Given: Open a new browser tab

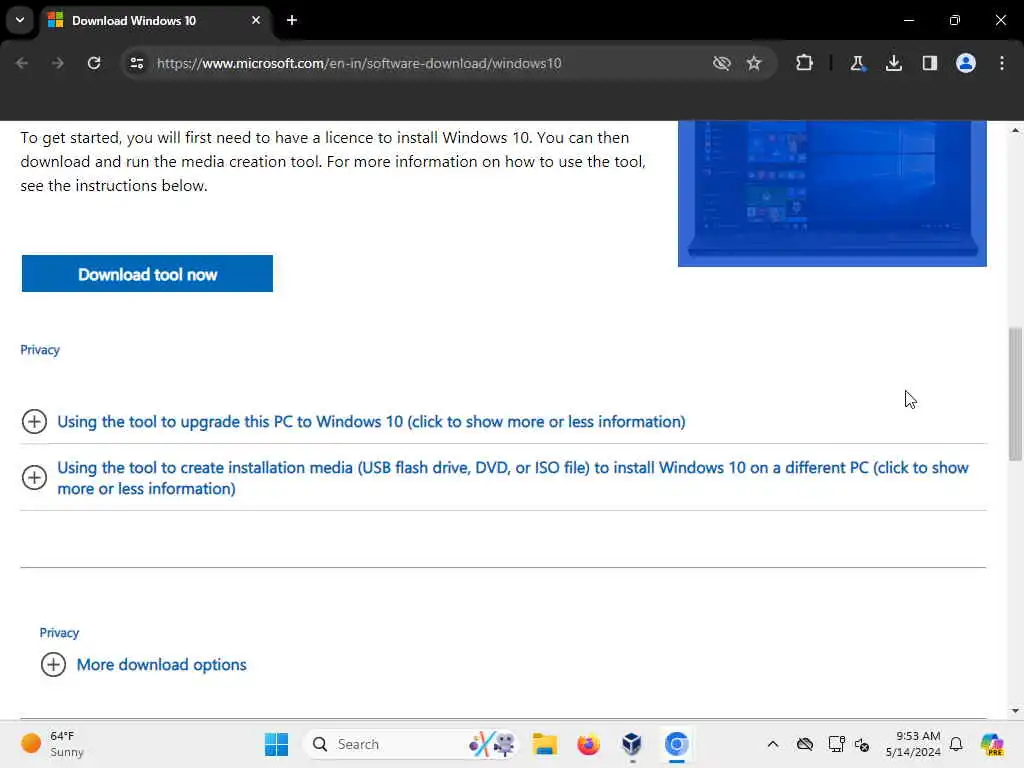Looking at the screenshot, I should click(292, 20).
